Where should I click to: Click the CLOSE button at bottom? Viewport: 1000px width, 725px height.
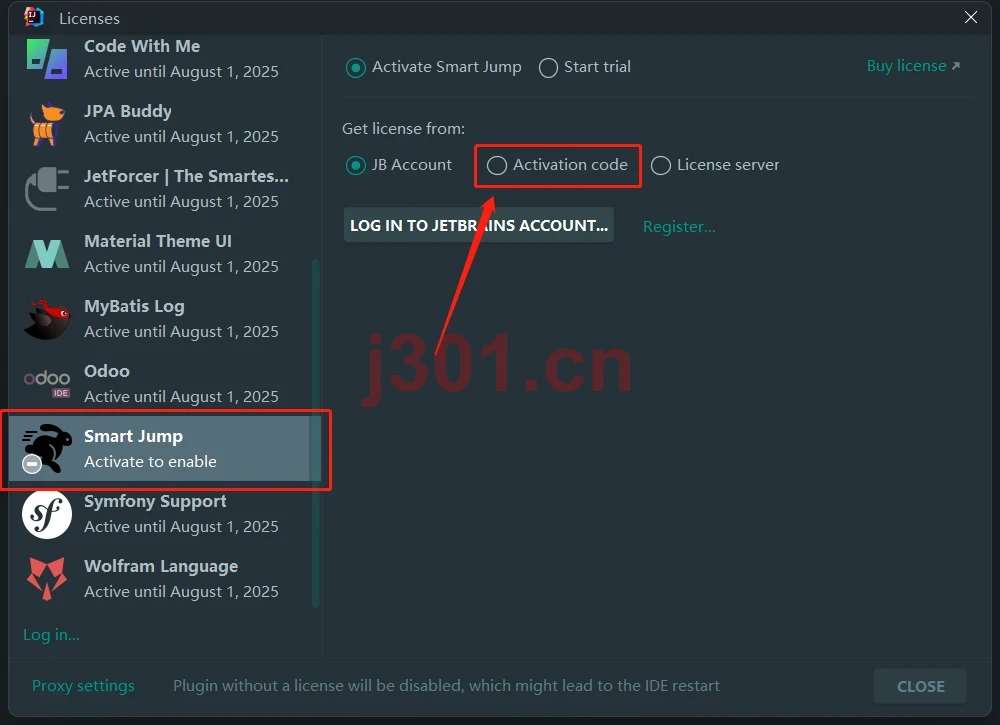point(920,686)
